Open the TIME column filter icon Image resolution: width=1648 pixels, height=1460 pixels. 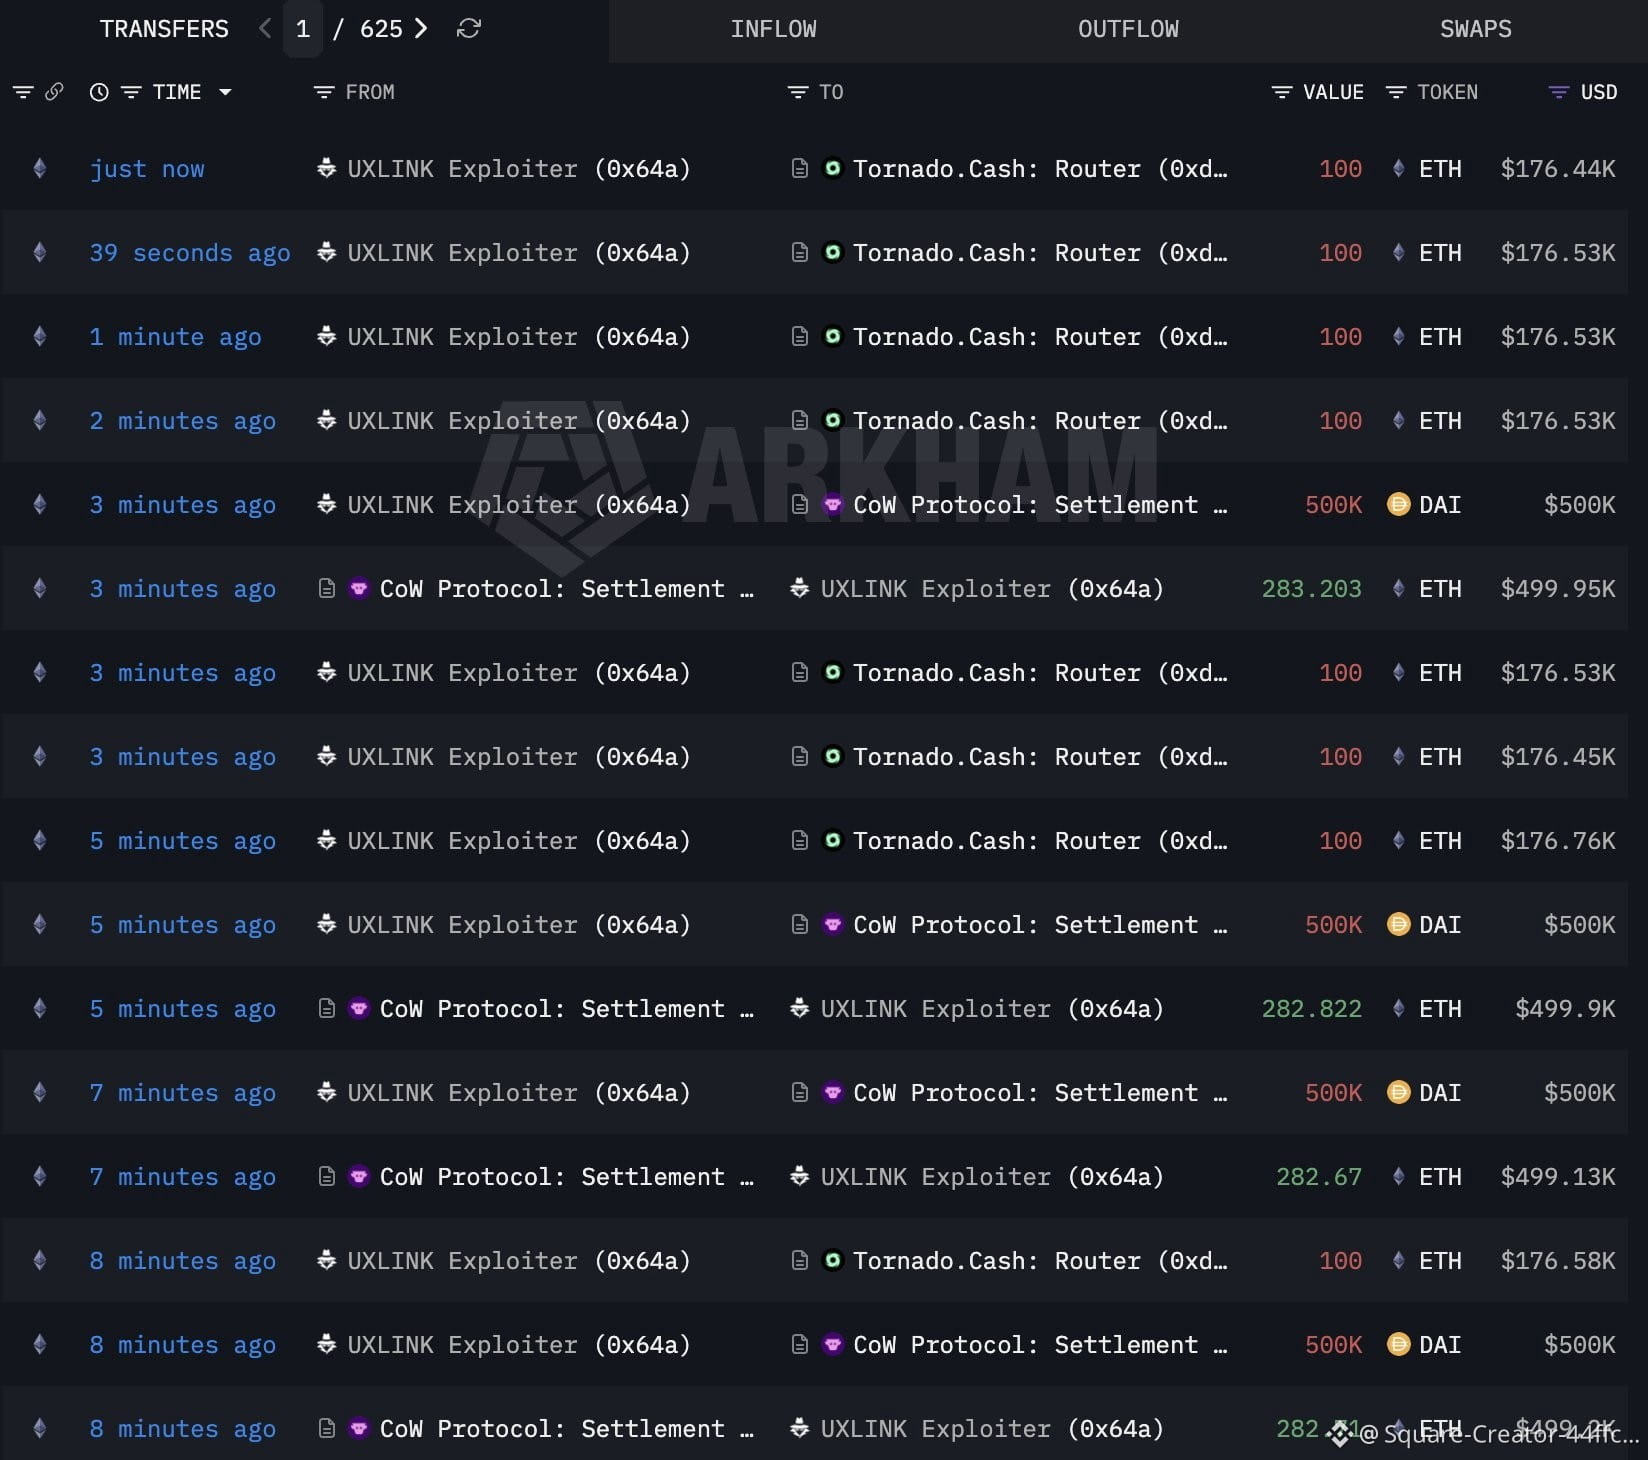(131, 92)
